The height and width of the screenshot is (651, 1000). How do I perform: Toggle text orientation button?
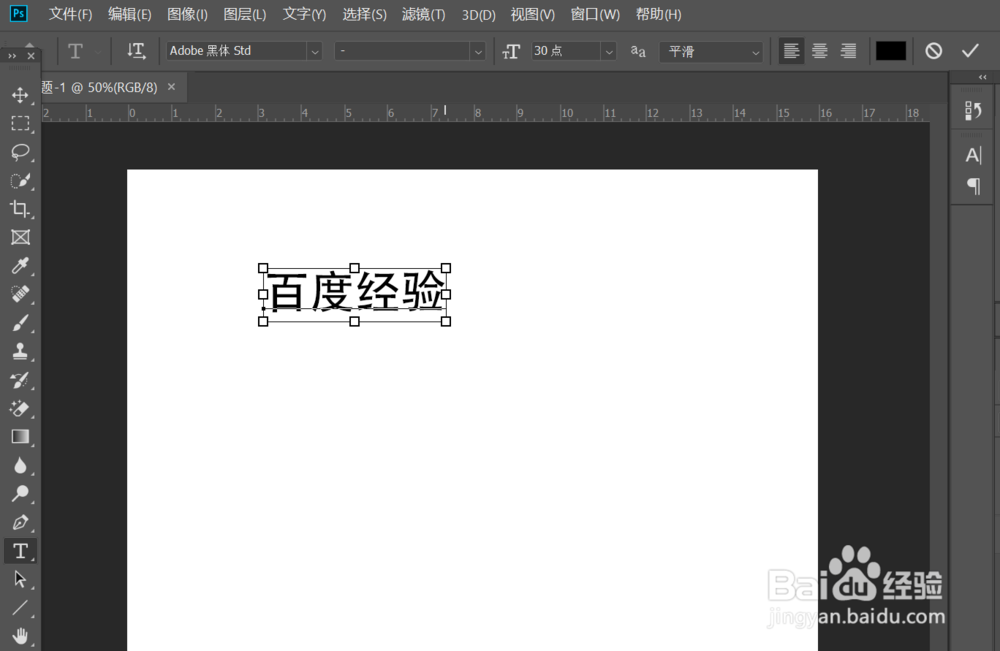[136, 51]
